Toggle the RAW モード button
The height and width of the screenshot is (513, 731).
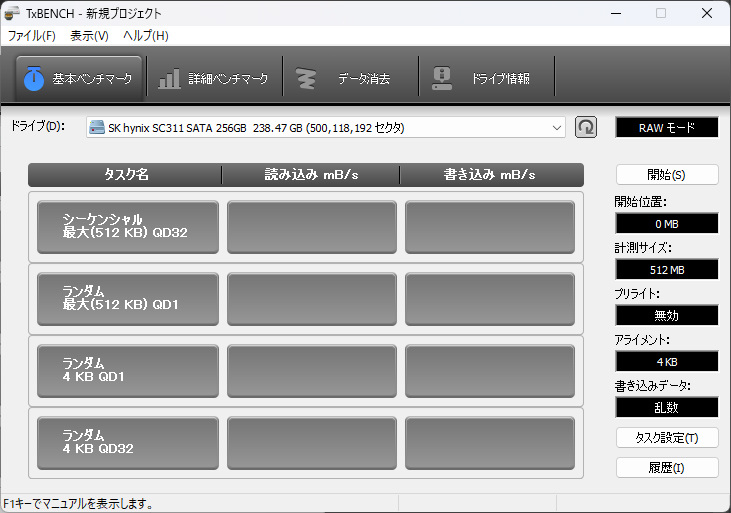point(666,128)
